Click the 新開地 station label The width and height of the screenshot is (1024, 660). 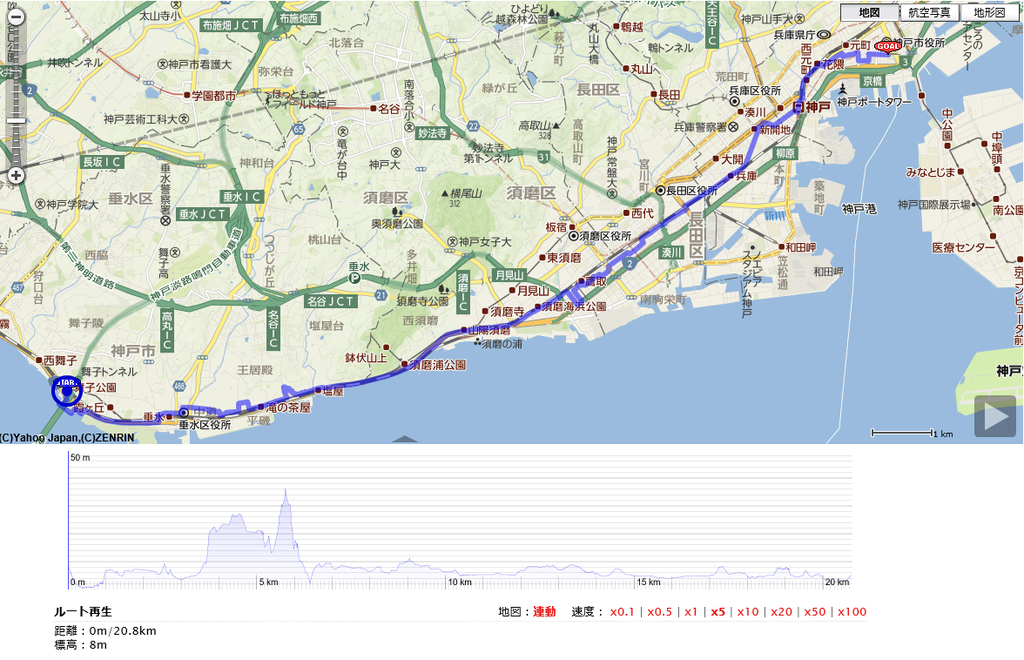tap(775, 129)
